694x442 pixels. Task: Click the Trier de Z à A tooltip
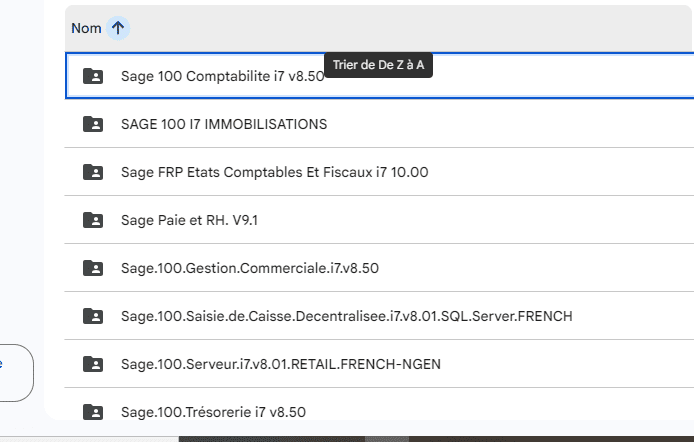tap(379, 65)
